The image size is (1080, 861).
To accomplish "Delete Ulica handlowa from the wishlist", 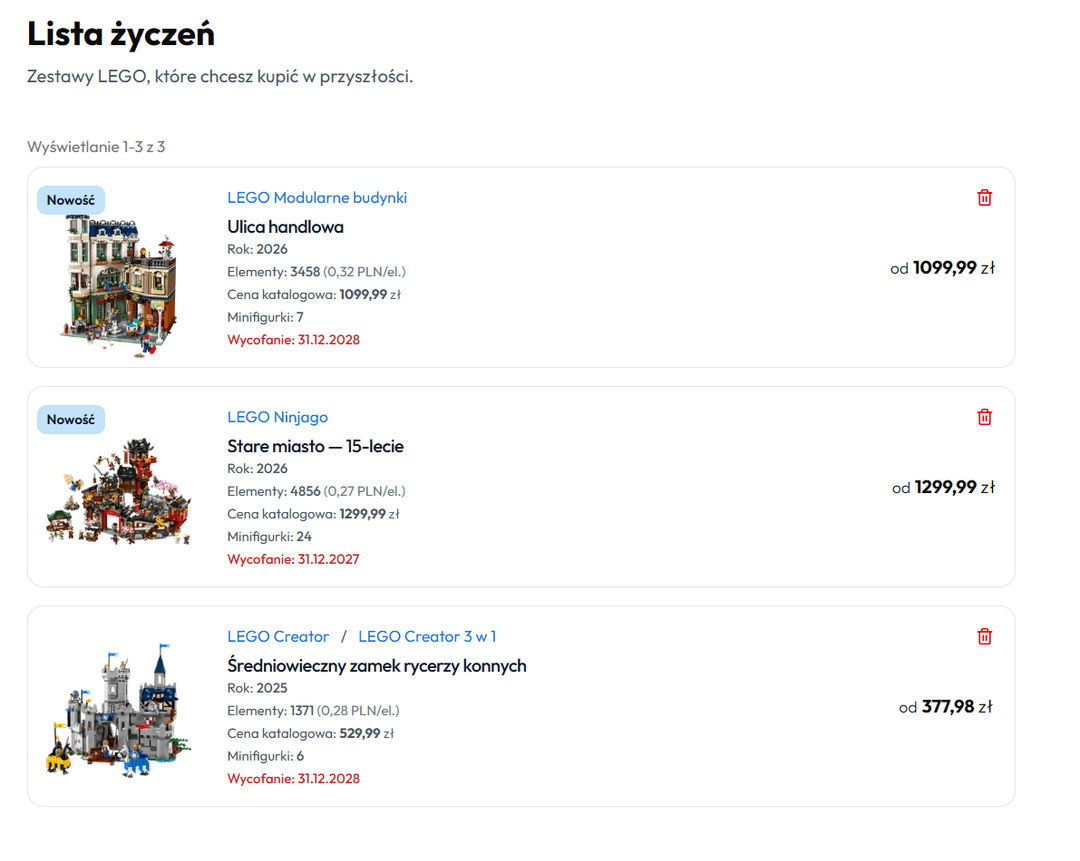I will point(984,198).
